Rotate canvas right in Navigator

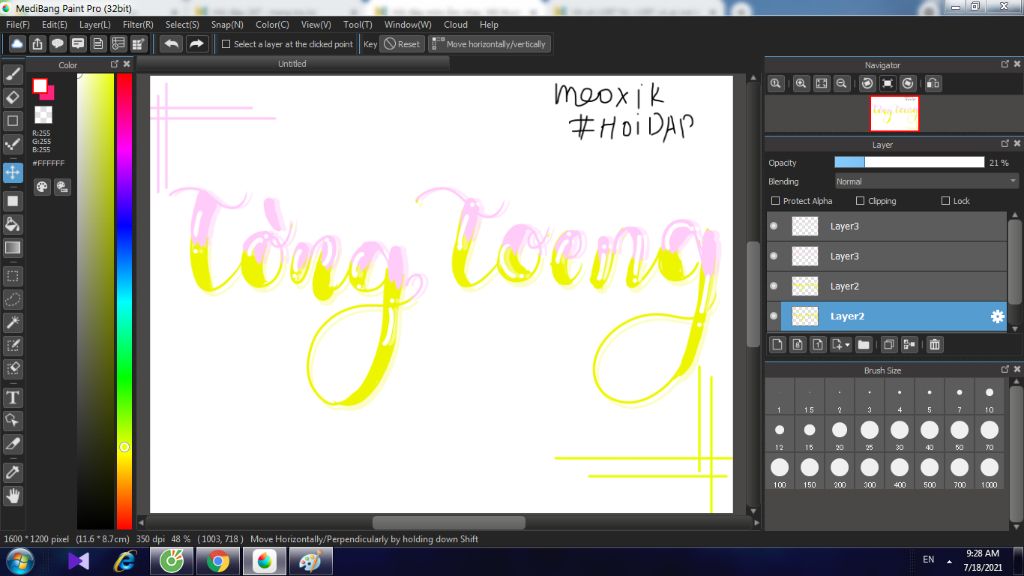908,84
